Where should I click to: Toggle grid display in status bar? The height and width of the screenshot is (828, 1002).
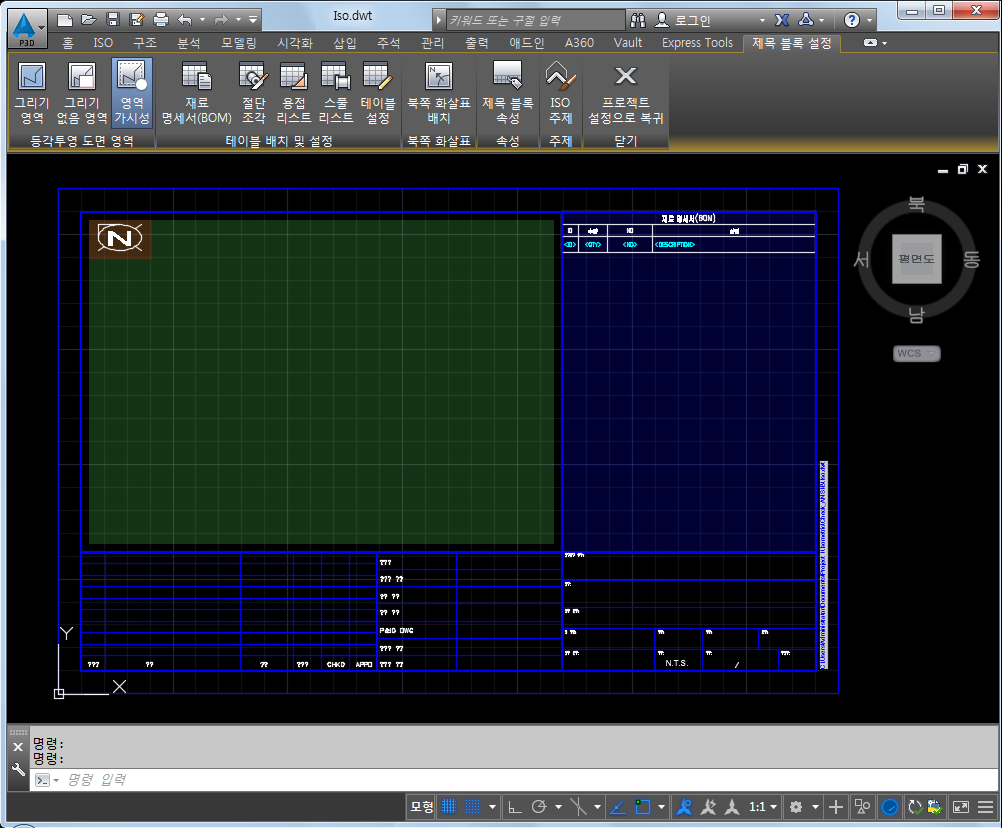(450, 806)
